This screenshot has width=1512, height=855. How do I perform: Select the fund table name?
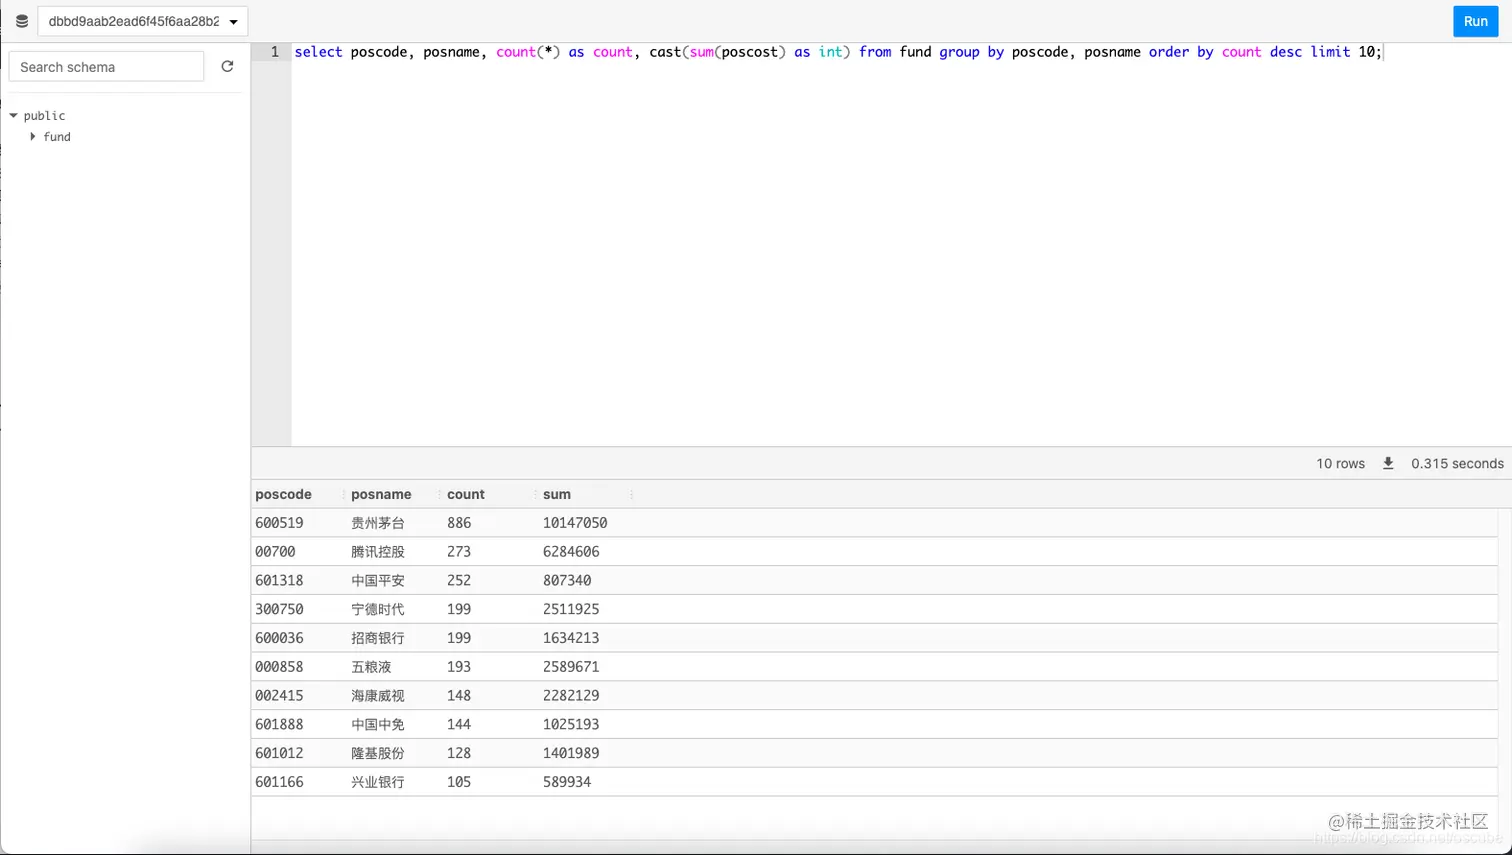[57, 137]
